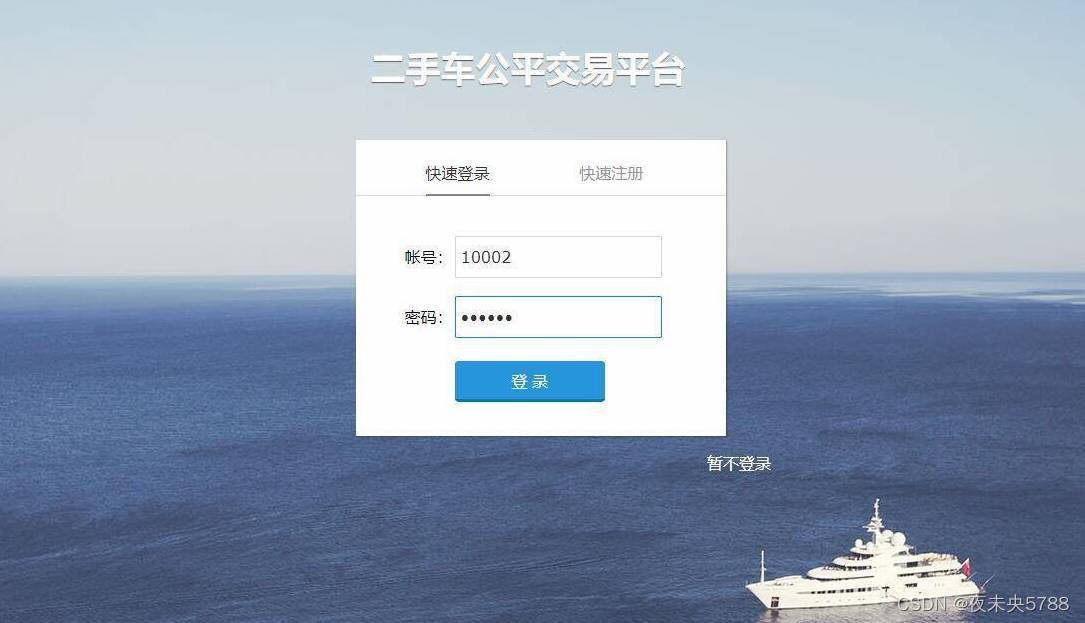Image resolution: width=1085 pixels, height=623 pixels.
Task: Click the 帐号: label
Action: pos(423,258)
